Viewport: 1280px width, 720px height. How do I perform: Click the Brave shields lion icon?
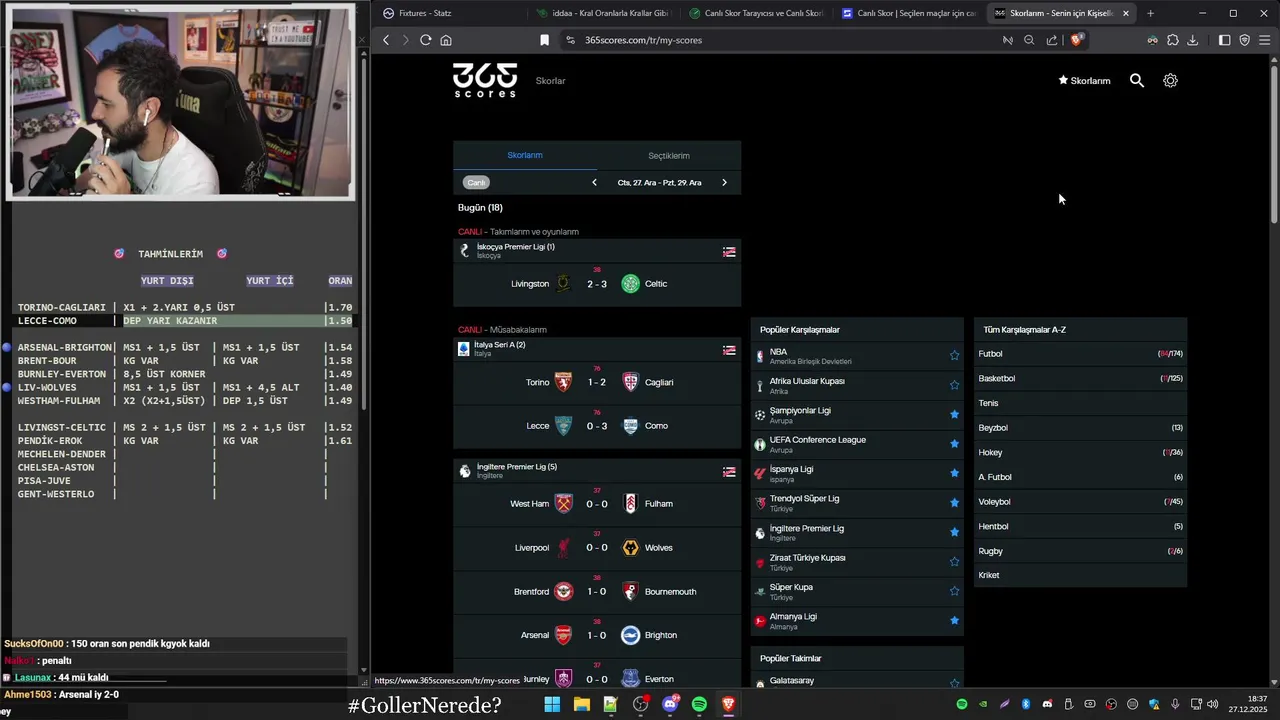1076,40
